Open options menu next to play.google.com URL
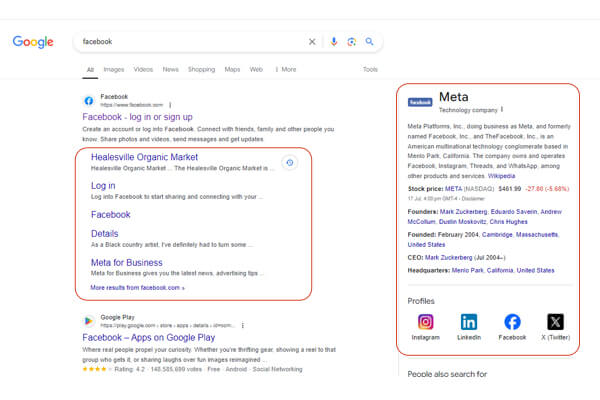This screenshot has height=400, width=600. (243, 325)
